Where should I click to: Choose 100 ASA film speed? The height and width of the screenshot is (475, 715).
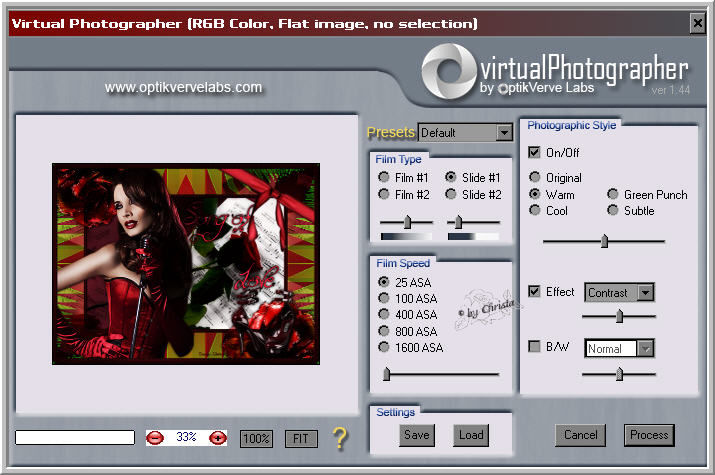point(384,298)
